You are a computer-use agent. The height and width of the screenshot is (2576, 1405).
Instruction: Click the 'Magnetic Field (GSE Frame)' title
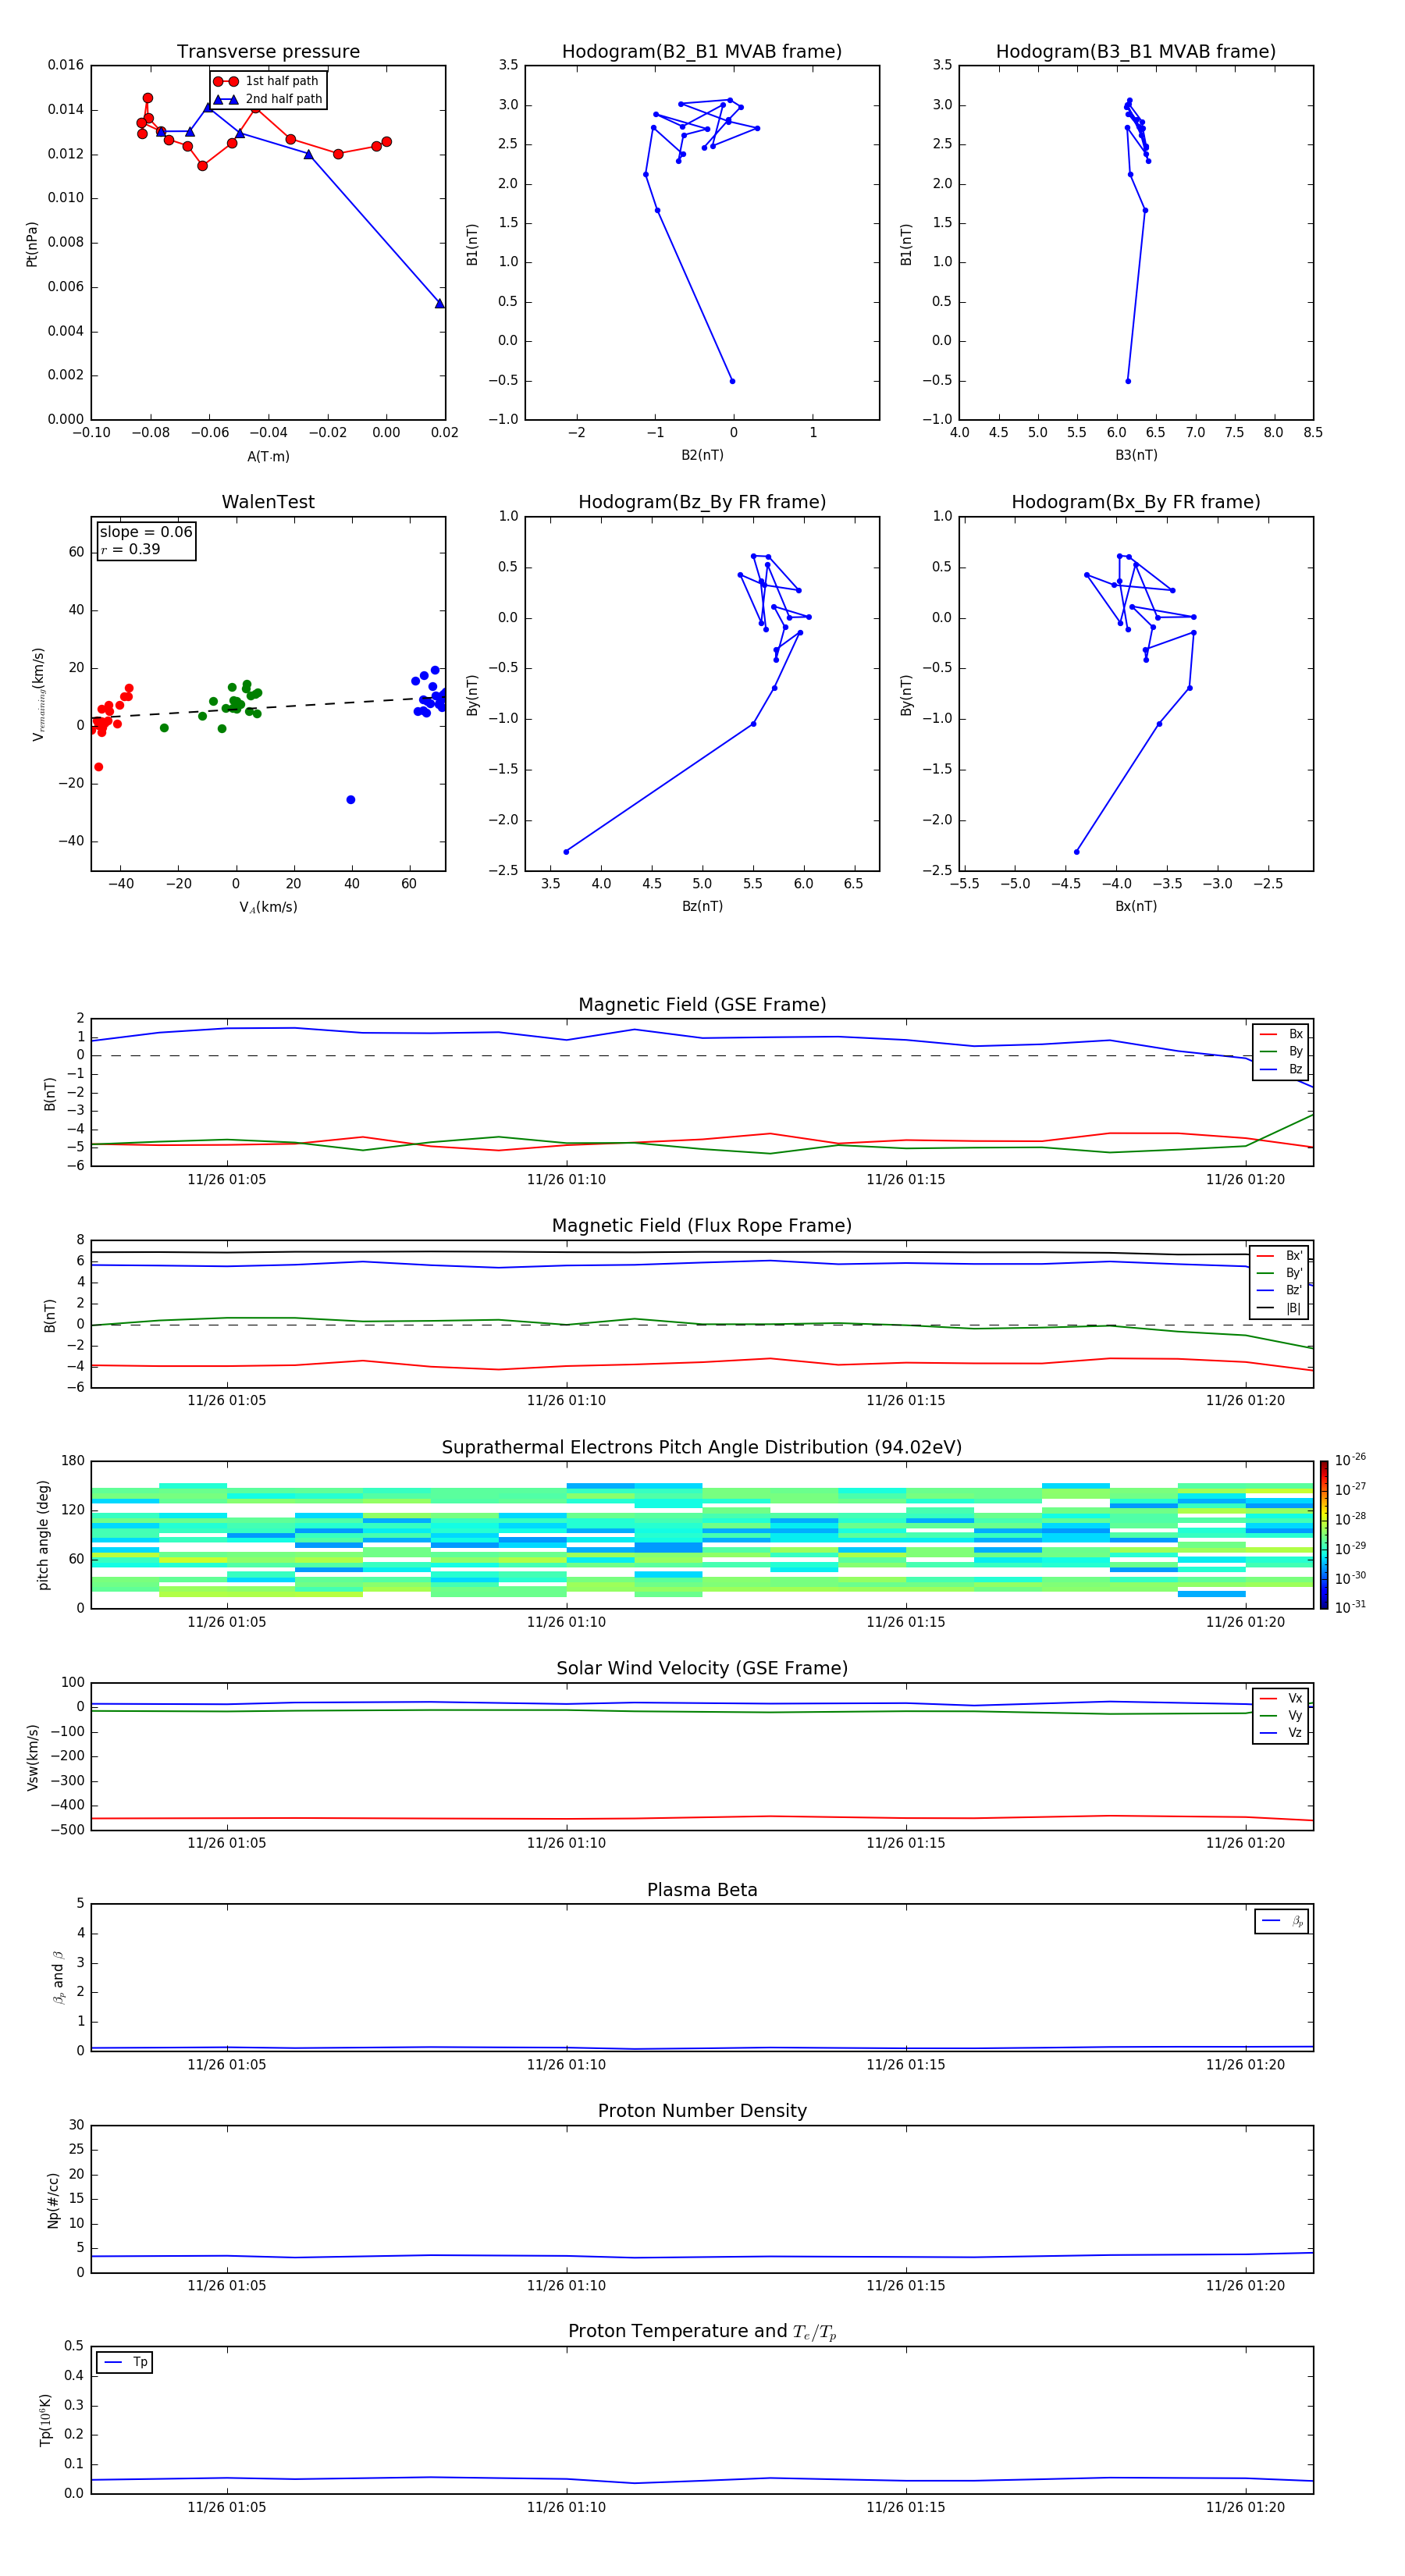(702, 1005)
